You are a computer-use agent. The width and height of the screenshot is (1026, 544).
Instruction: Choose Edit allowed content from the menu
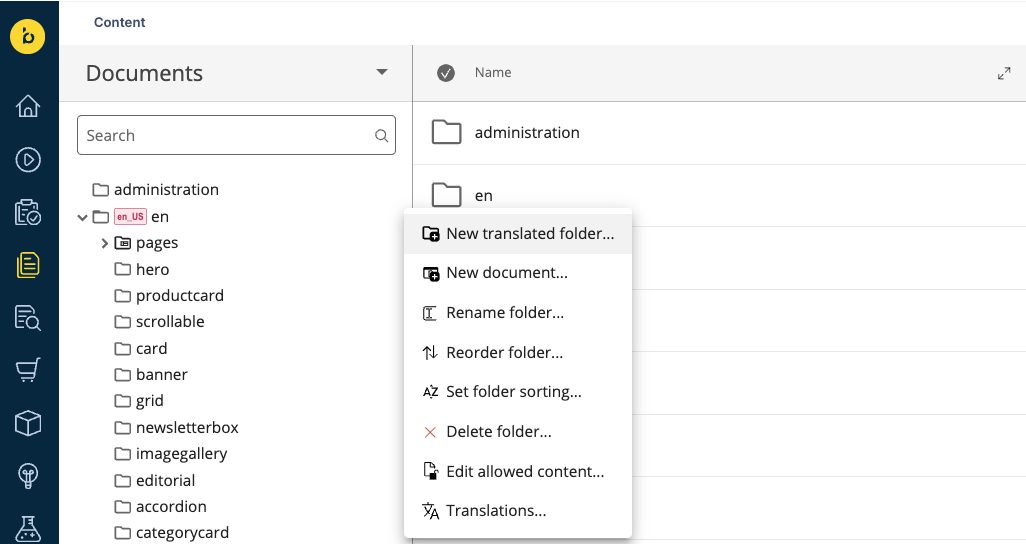[x=518, y=471]
